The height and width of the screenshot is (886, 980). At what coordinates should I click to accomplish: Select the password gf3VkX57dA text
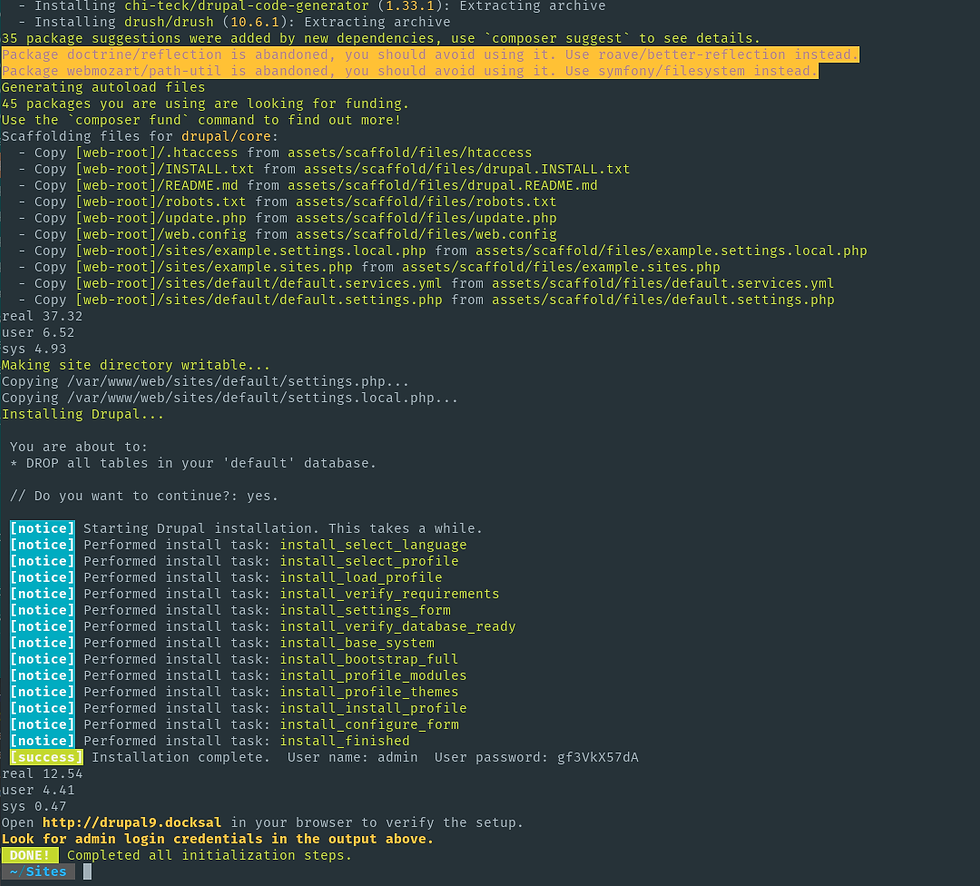point(598,757)
